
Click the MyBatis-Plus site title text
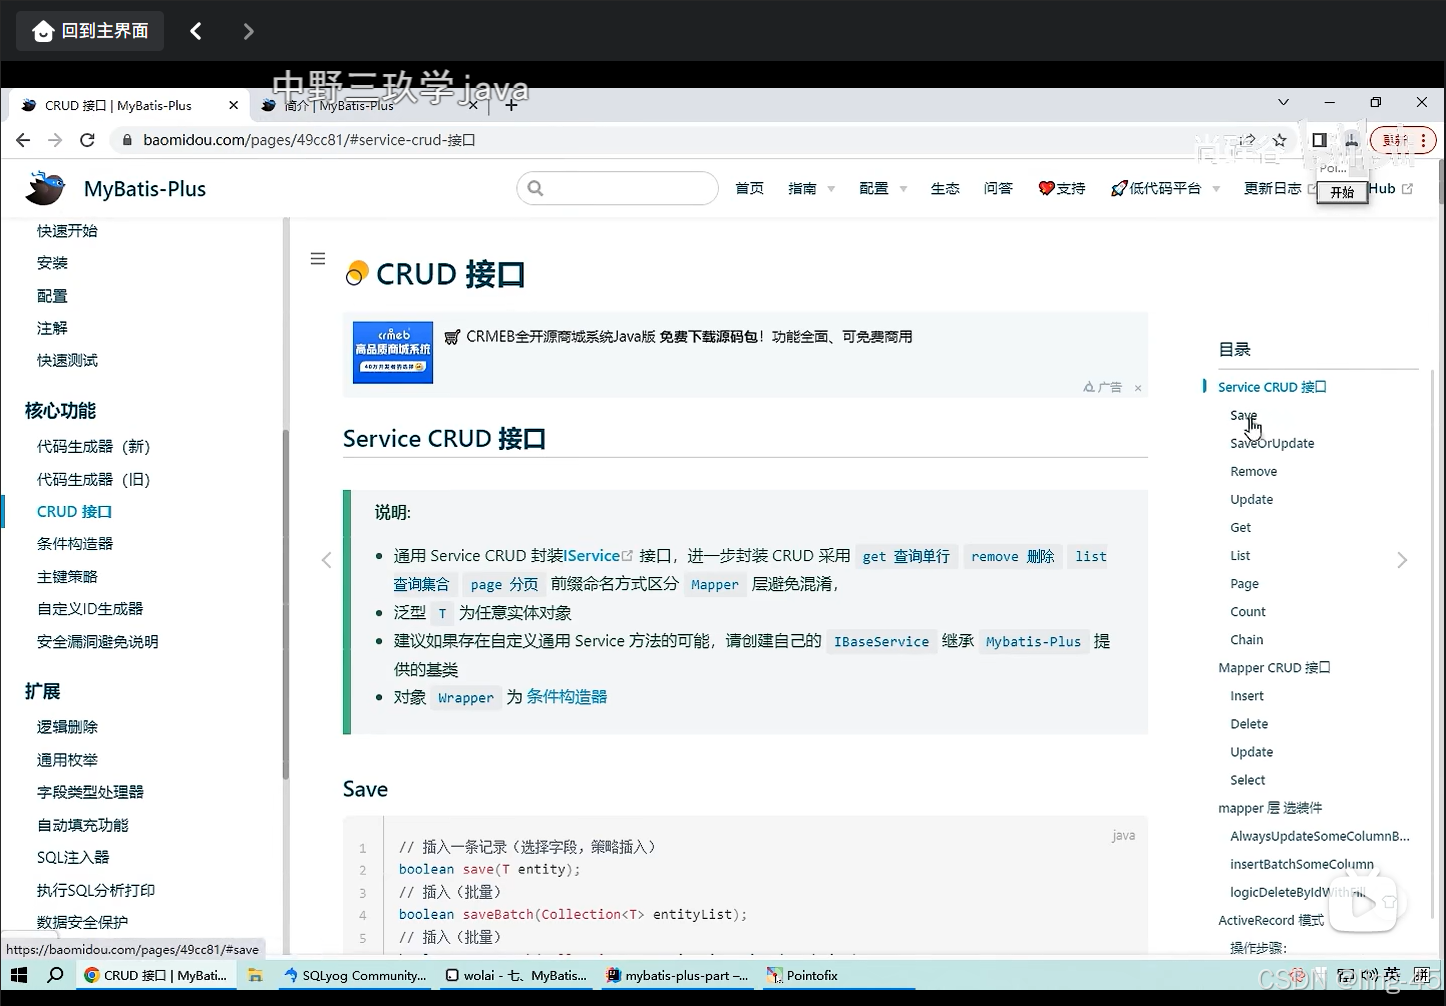tap(145, 189)
